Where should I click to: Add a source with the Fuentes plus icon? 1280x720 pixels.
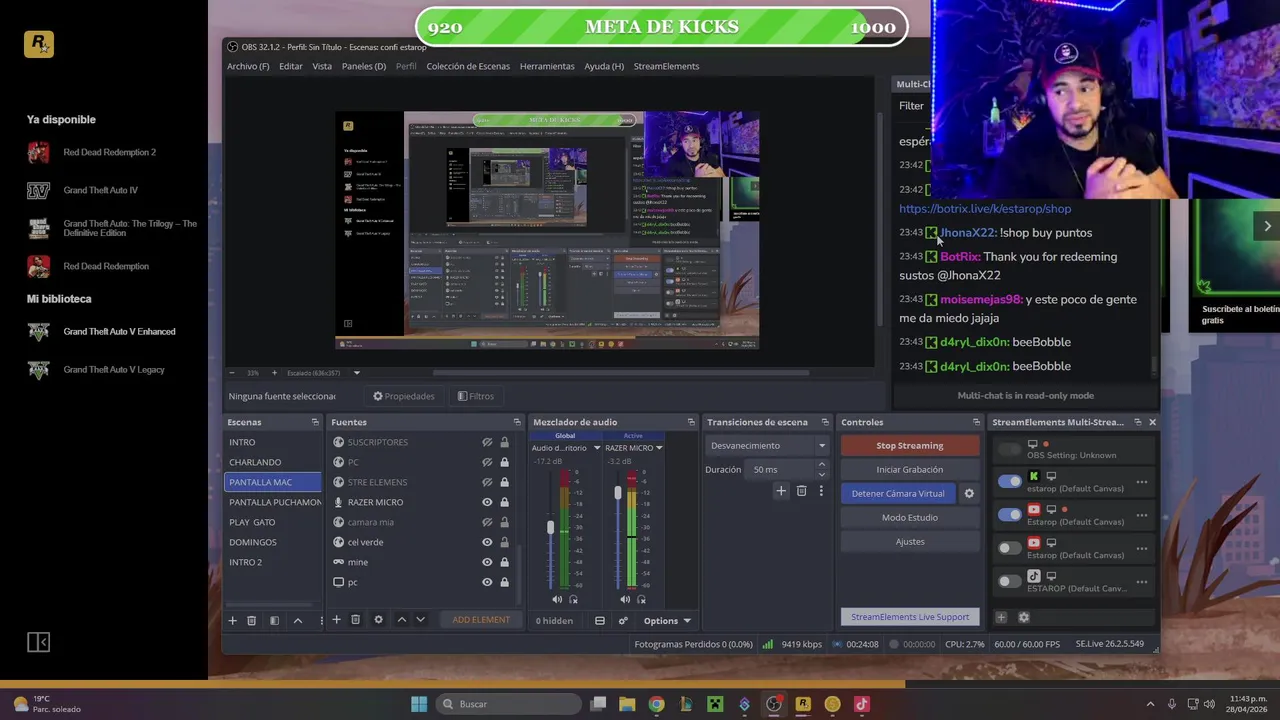click(336, 620)
